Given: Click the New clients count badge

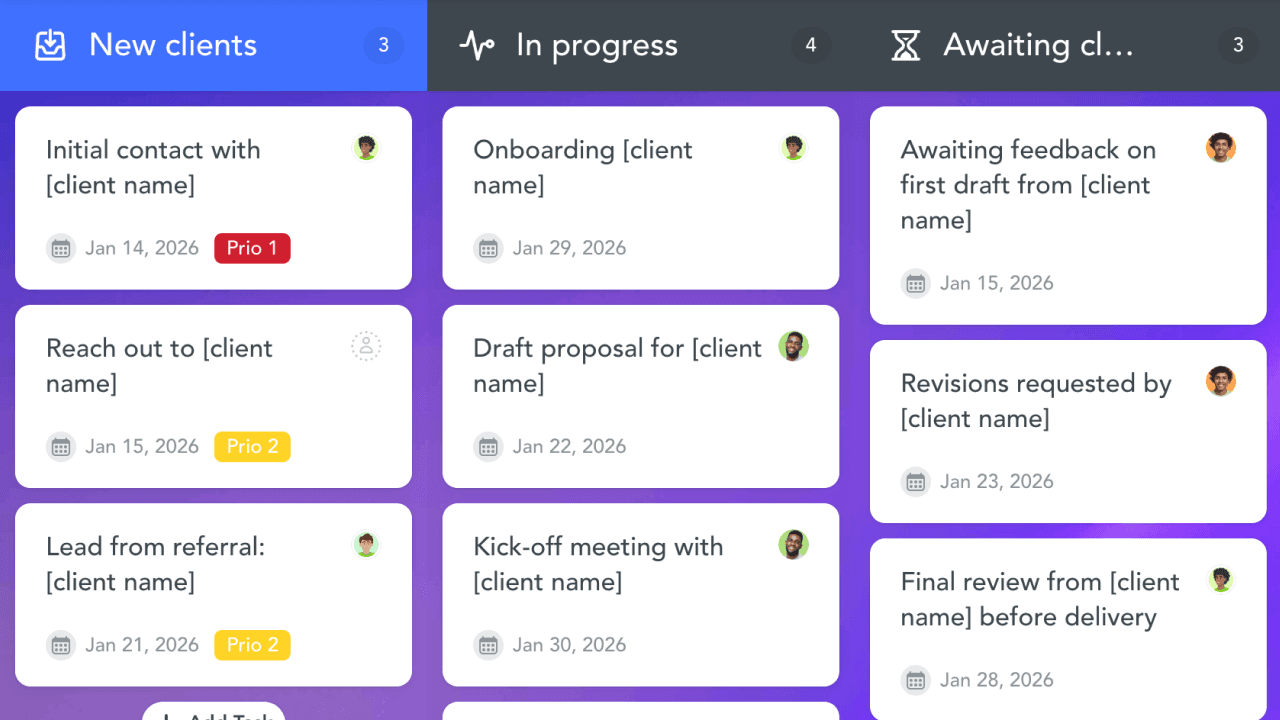Looking at the screenshot, I should [x=383, y=45].
